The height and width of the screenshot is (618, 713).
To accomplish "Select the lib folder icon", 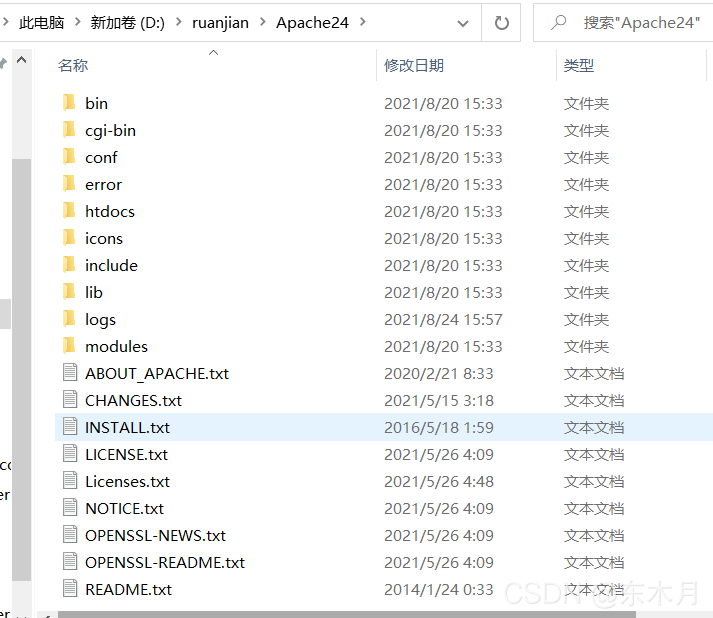I will pos(70,292).
